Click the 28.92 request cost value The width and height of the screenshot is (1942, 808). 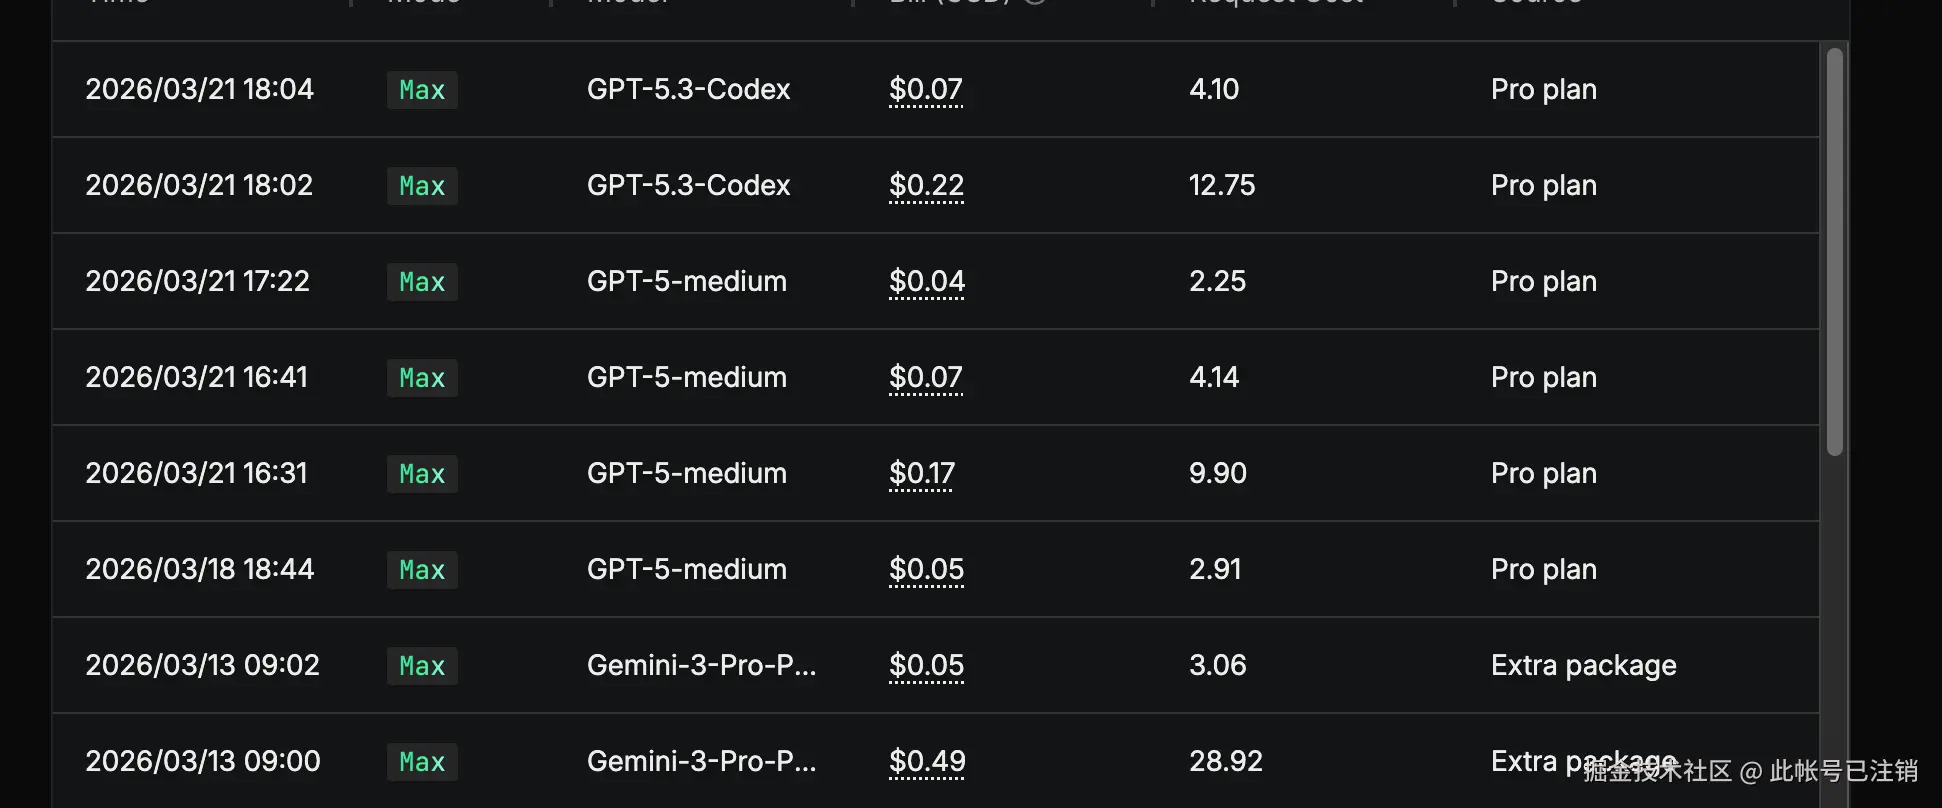point(1225,762)
